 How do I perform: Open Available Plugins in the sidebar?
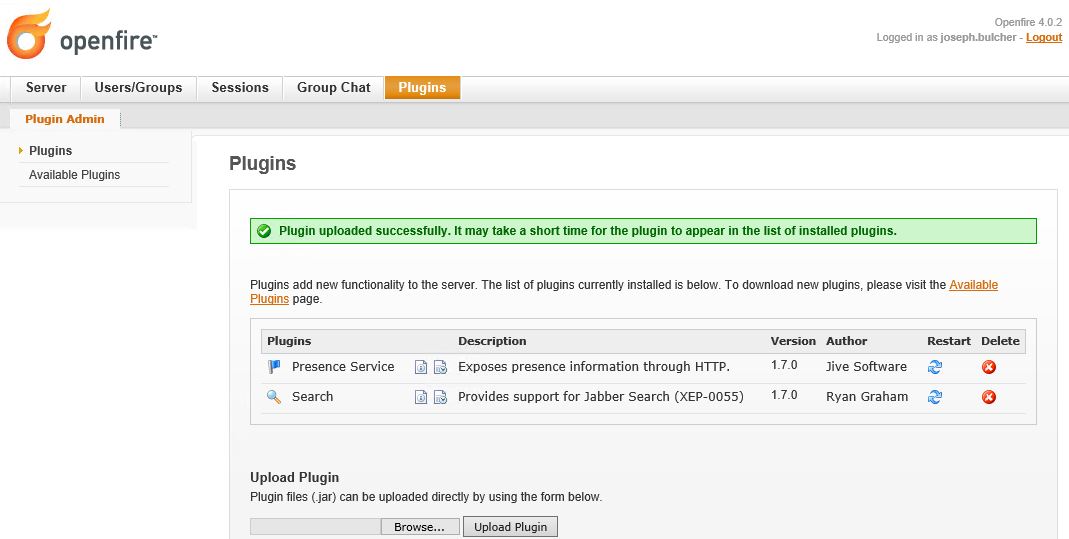(x=74, y=175)
